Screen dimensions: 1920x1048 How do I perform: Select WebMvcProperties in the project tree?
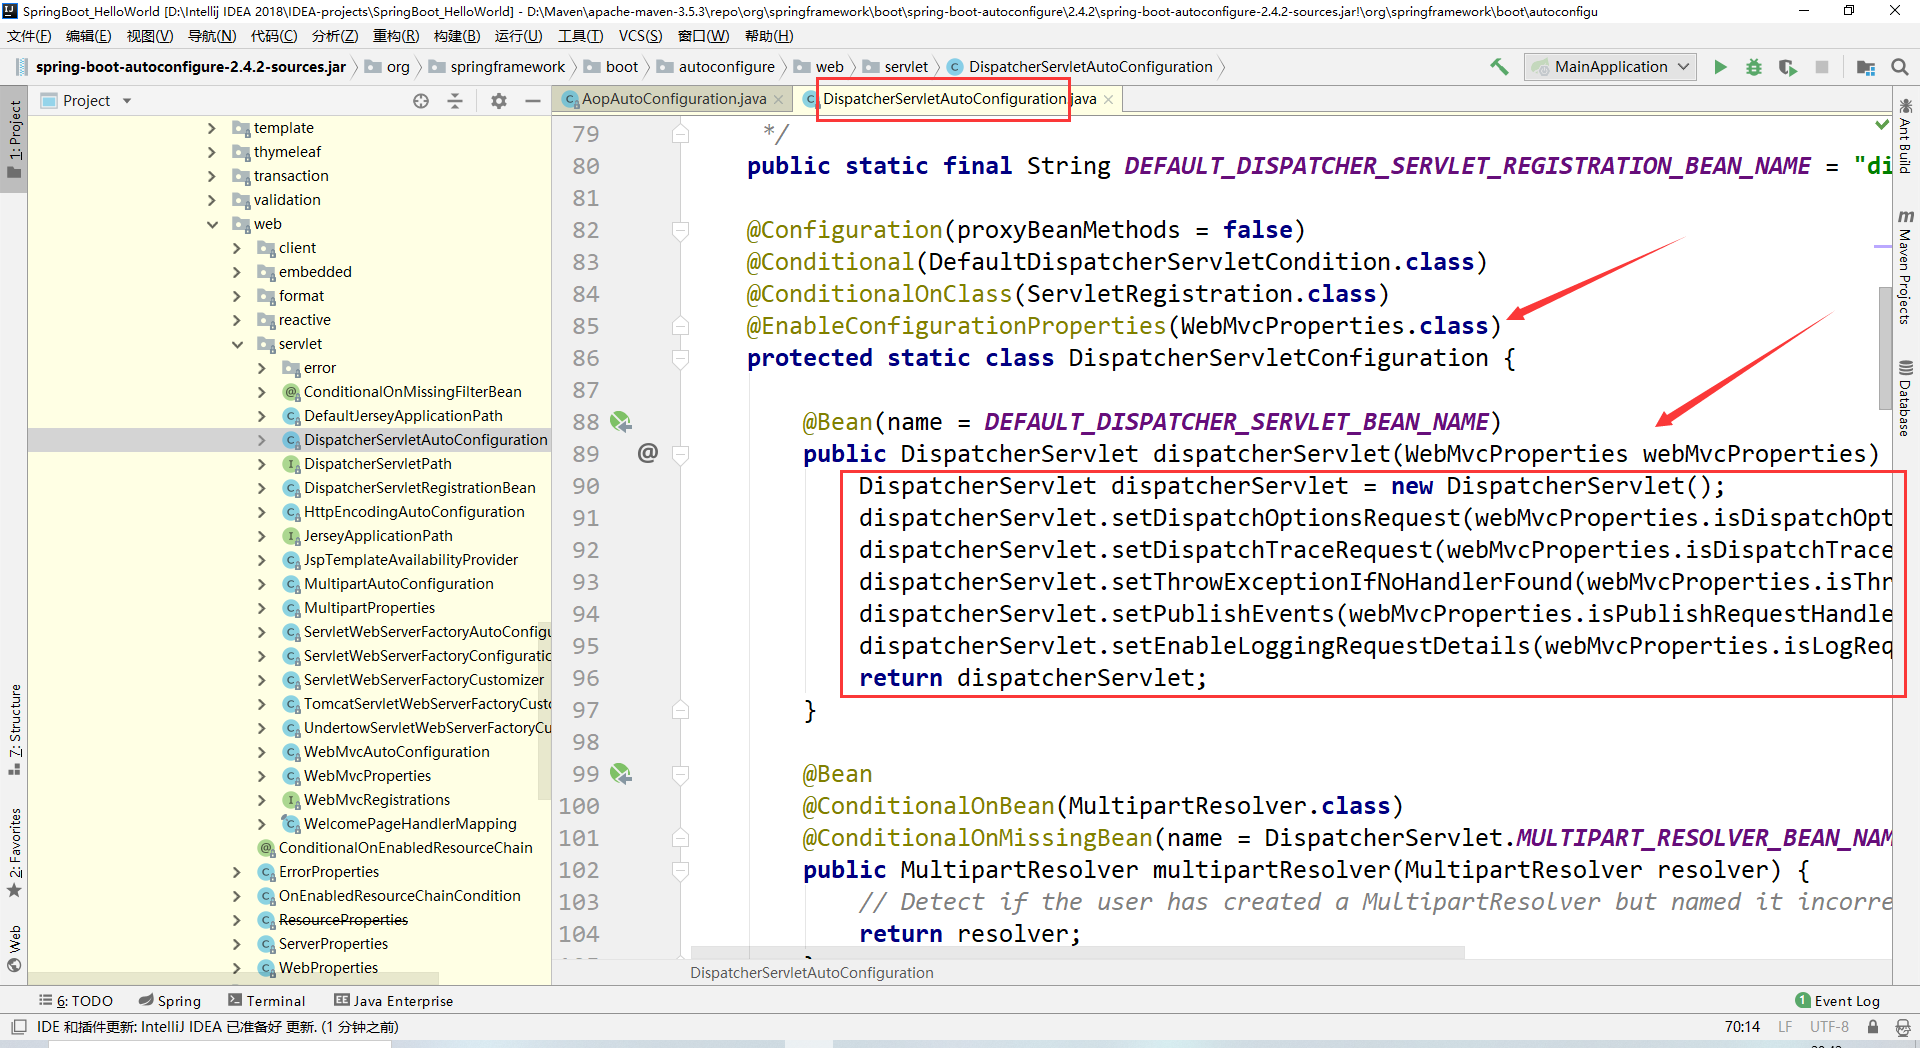[367, 776]
